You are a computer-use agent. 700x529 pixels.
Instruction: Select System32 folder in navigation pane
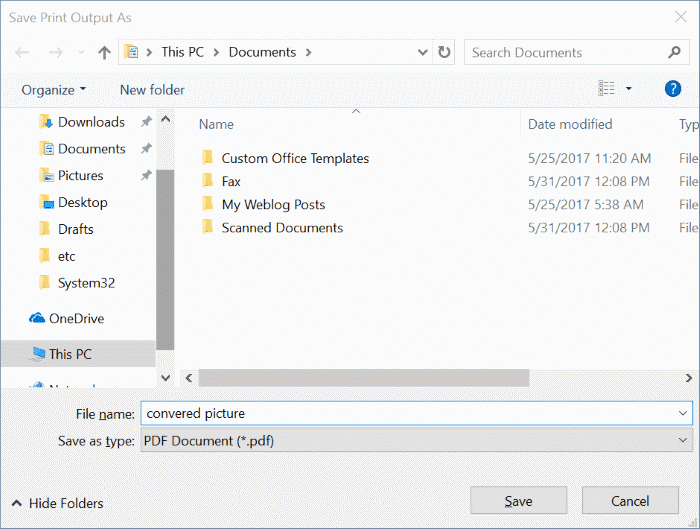[x=86, y=283]
